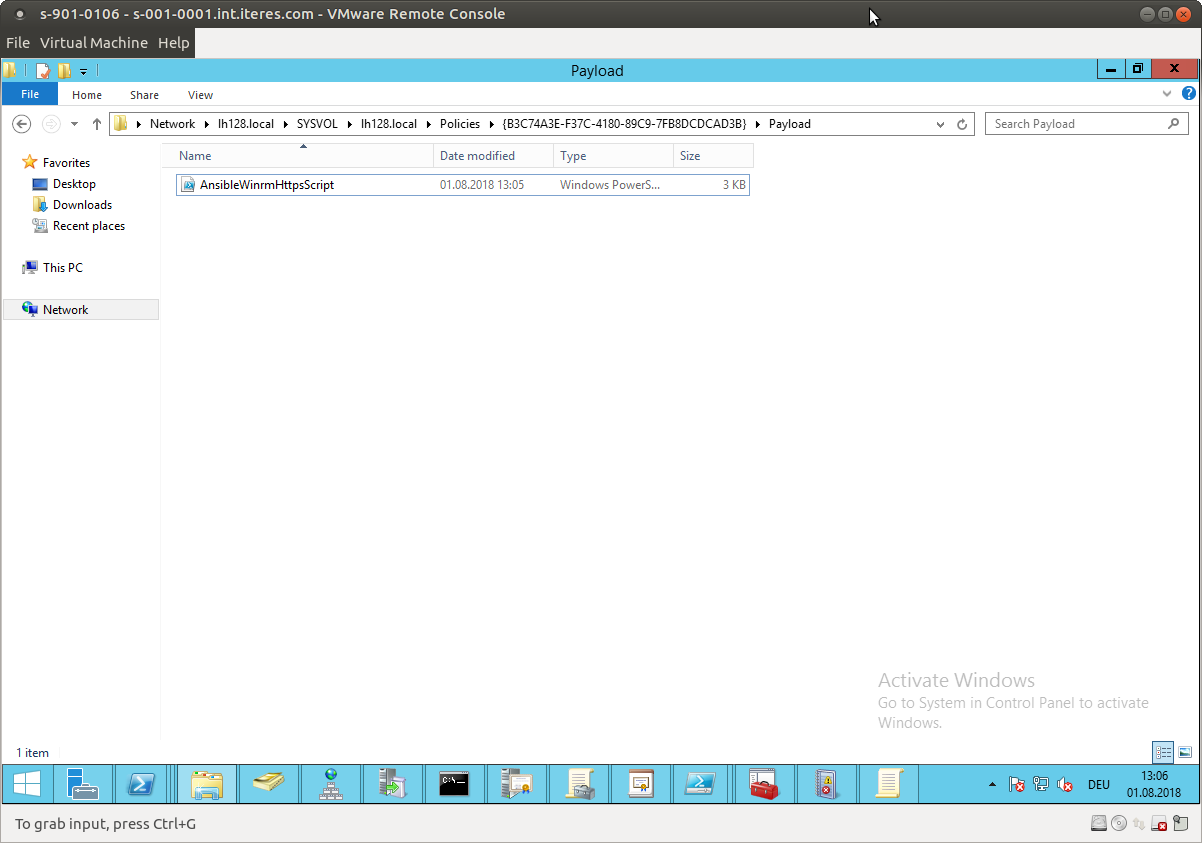This screenshot has height=843, width=1202.
Task: Click the arrow after Policies in address bar
Action: [x=491, y=124]
